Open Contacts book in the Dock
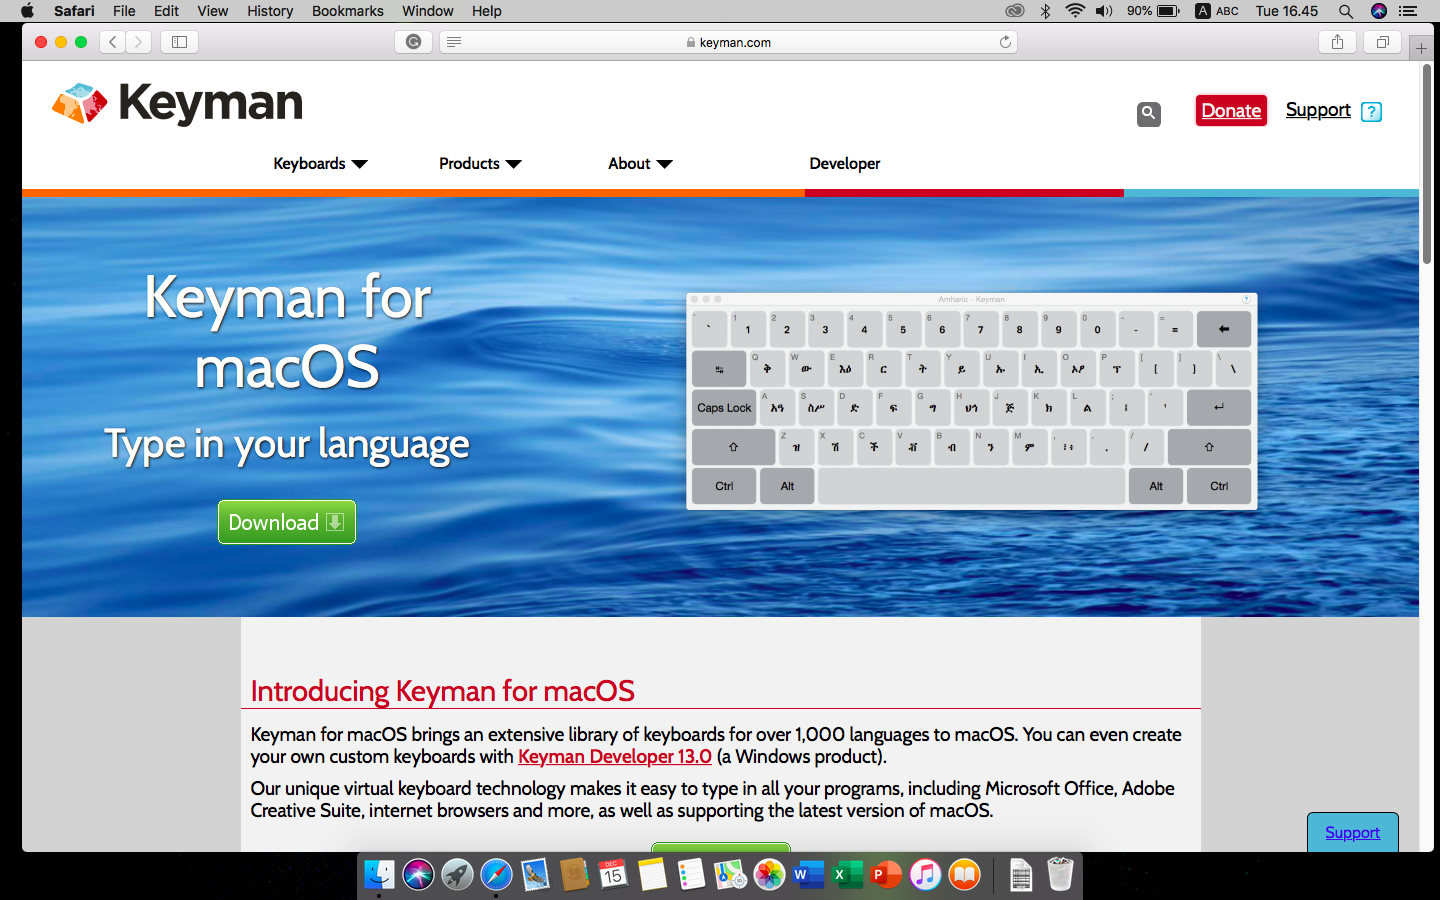The height and width of the screenshot is (900, 1440). (x=574, y=875)
